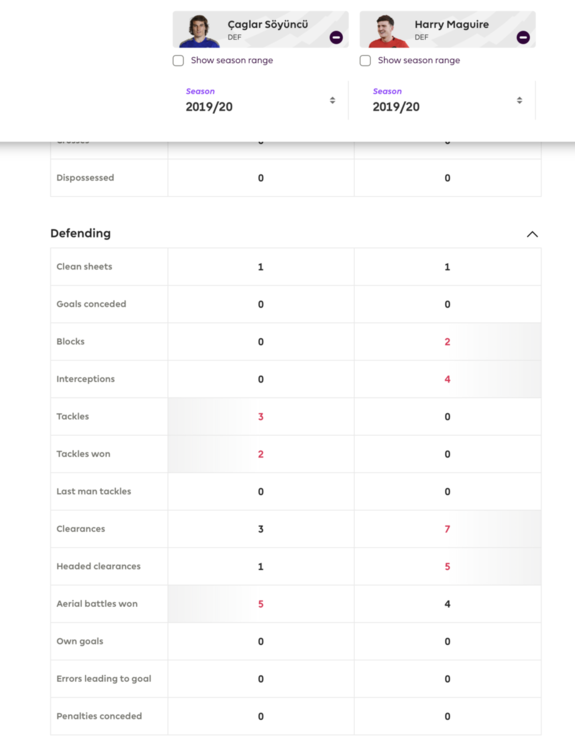Select the Çaglar Söyüncü name
This screenshot has height=750, width=575.
[x=268, y=24]
